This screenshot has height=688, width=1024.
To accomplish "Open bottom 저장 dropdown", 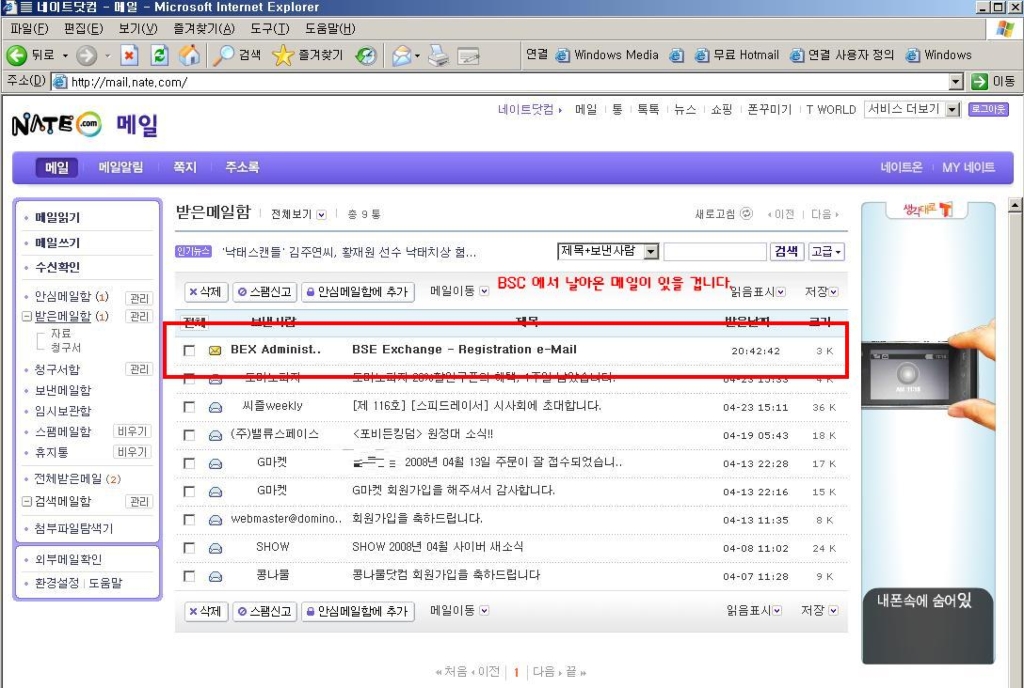I will pyautogui.click(x=833, y=611).
